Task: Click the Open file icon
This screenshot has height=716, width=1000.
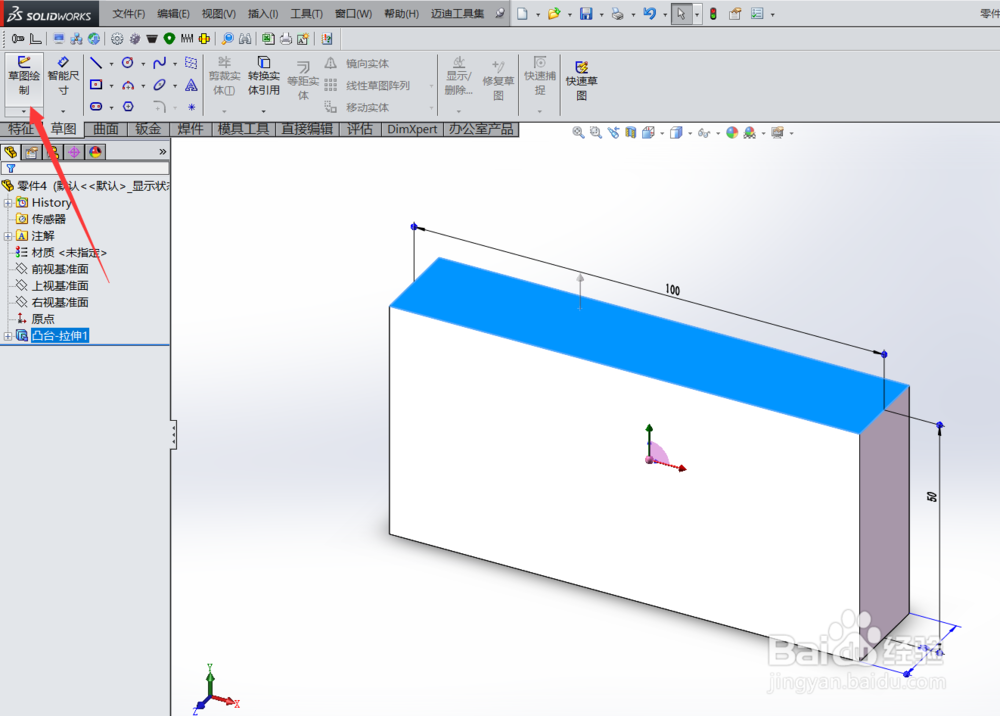Action: click(x=554, y=13)
